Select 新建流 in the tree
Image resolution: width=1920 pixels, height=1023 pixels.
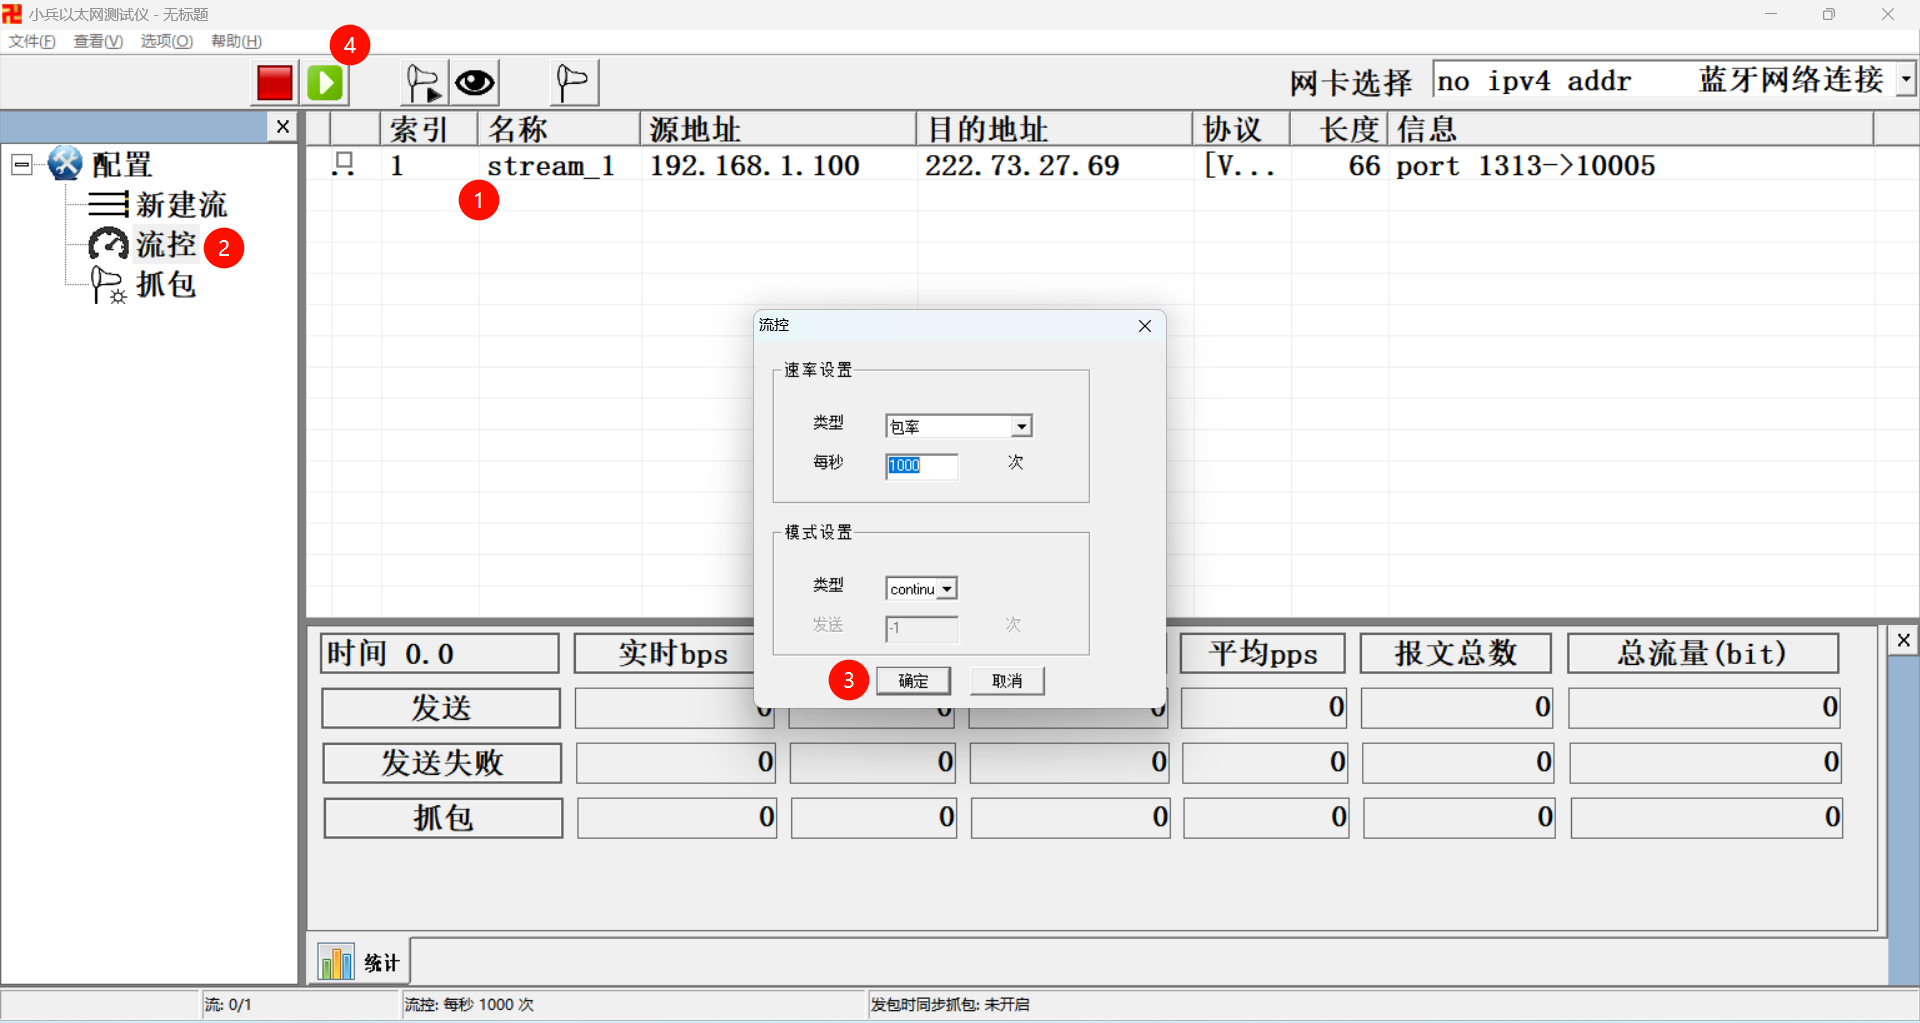[x=182, y=204]
